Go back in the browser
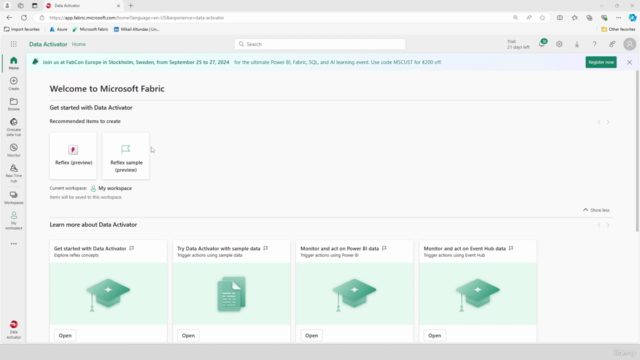Image resolution: width=640 pixels, height=360 pixels. pos(9,18)
